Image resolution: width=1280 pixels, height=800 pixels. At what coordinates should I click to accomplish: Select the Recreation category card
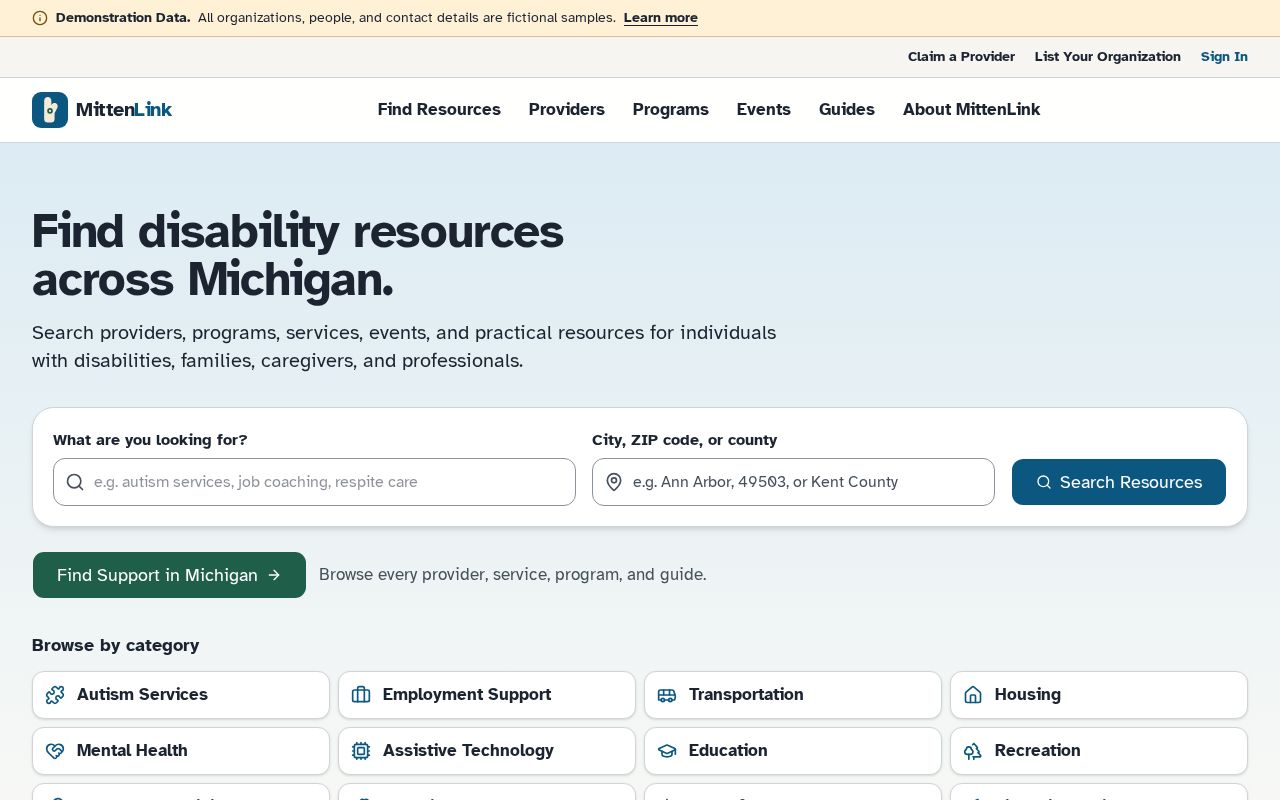coord(1099,751)
